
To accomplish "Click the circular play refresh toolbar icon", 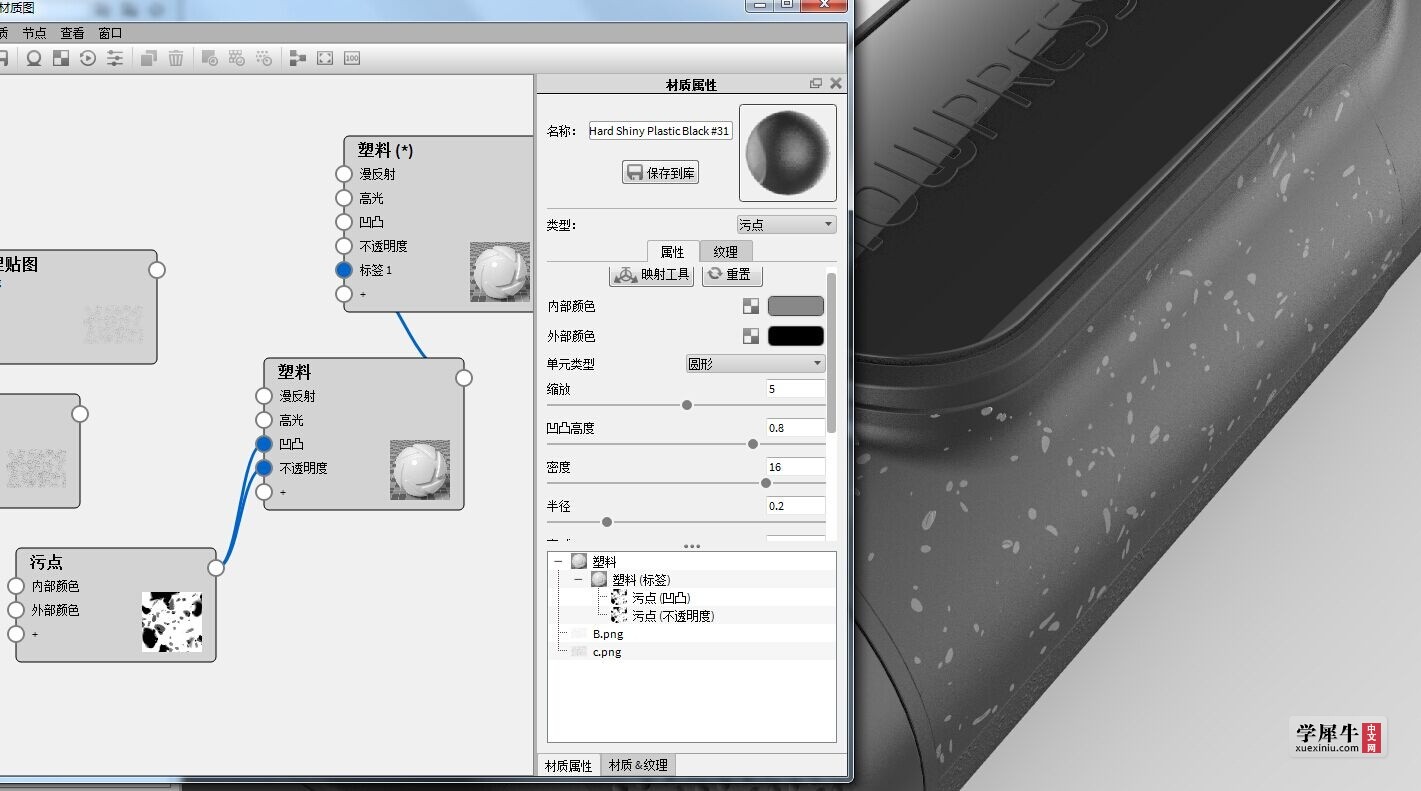I will click(88, 58).
